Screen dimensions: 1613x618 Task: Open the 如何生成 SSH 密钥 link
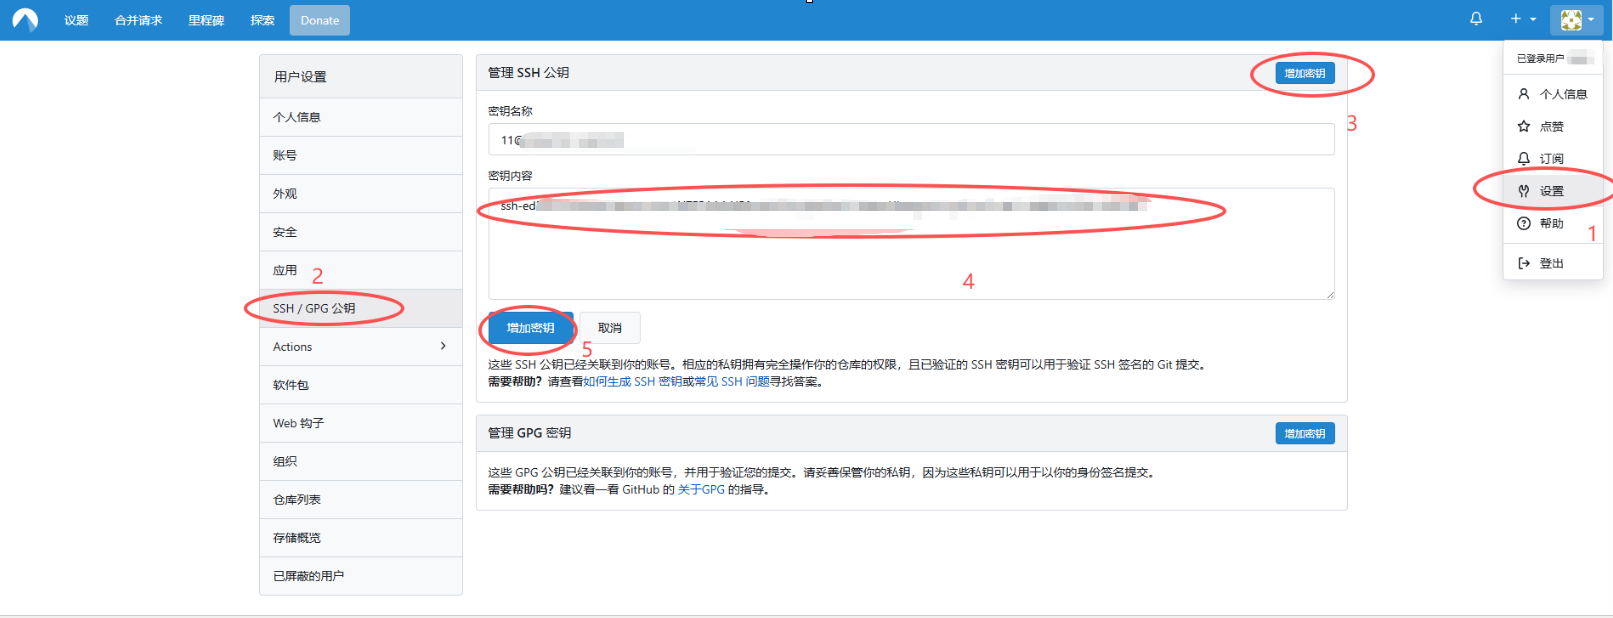tap(633, 382)
